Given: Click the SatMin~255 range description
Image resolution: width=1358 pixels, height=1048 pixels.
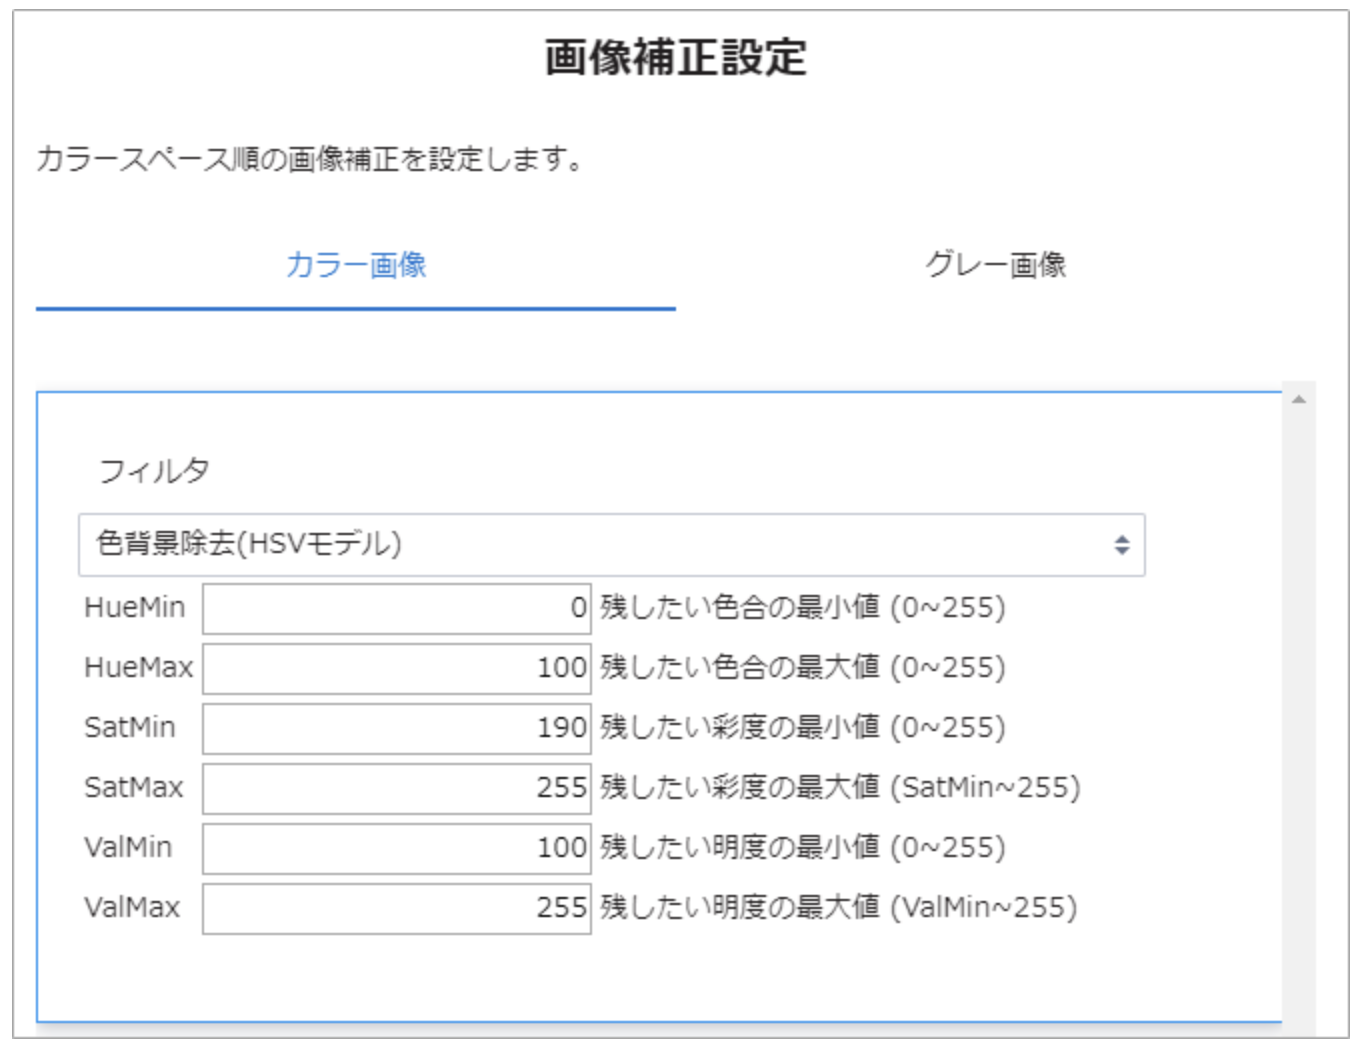Looking at the screenshot, I should pyautogui.click(x=990, y=788).
